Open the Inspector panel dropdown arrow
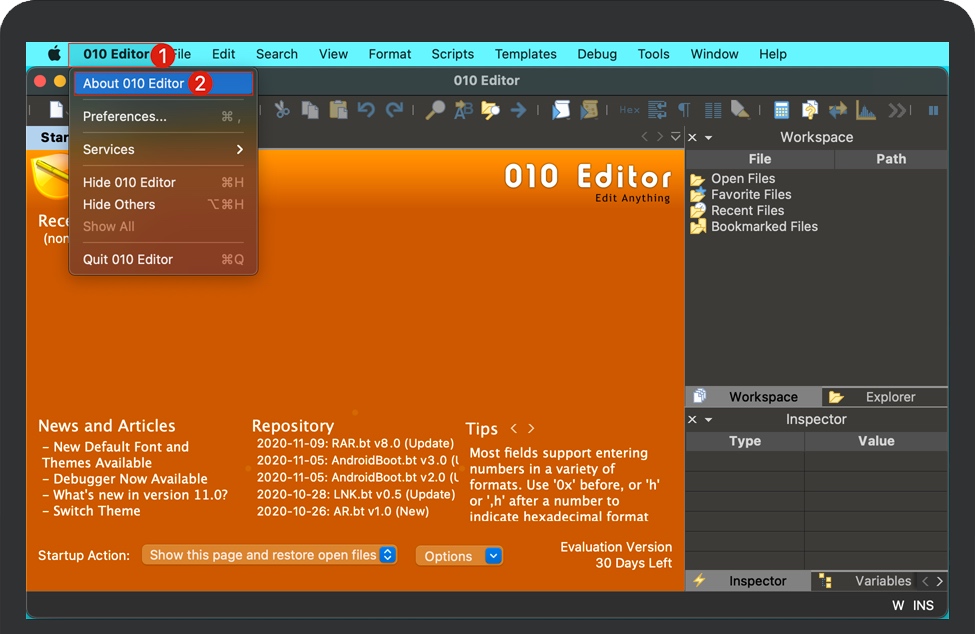Screen dimensions: 975x634 [708, 420]
